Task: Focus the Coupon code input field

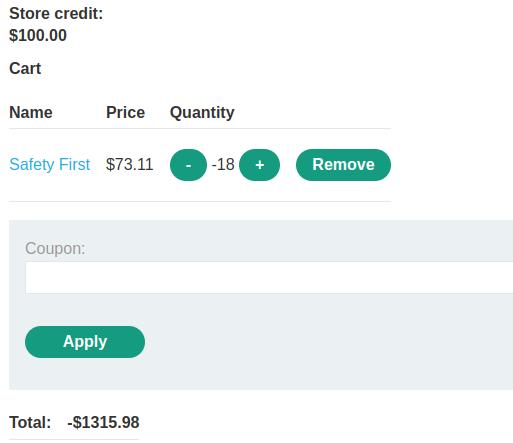Action: [x=269, y=278]
